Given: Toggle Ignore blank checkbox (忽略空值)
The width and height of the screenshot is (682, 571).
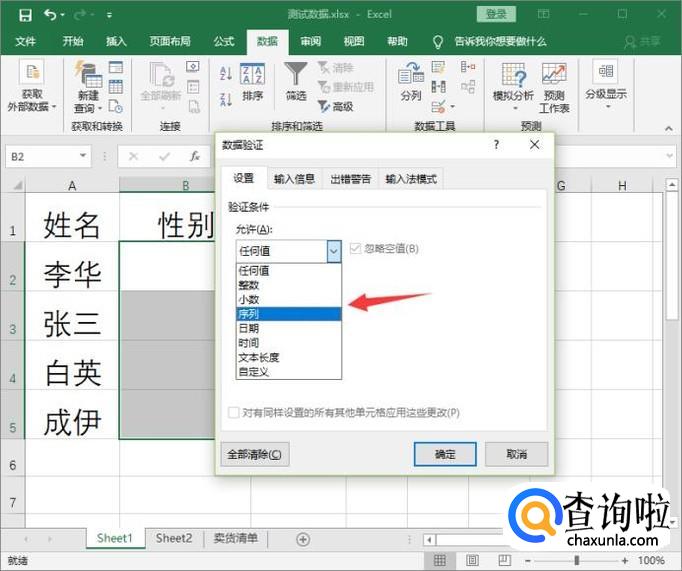Looking at the screenshot, I should click(355, 249).
